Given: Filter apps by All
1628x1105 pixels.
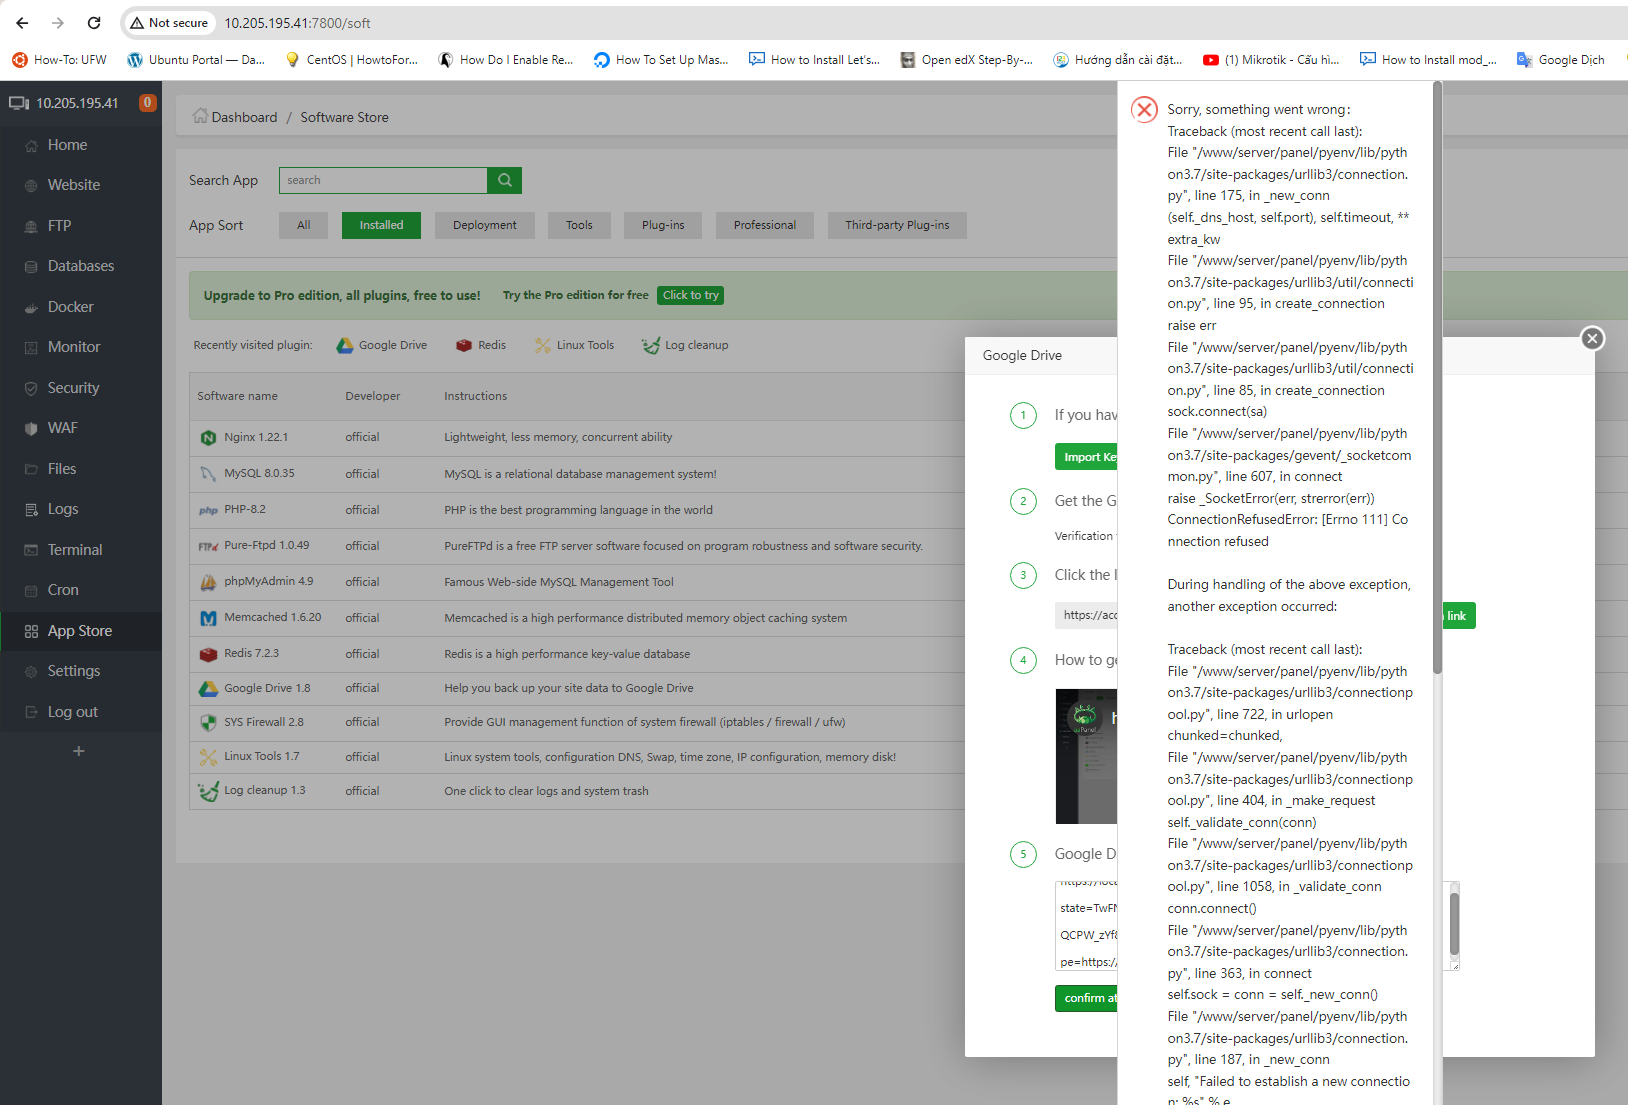Looking at the screenshot, I should [x=304, y=225].
